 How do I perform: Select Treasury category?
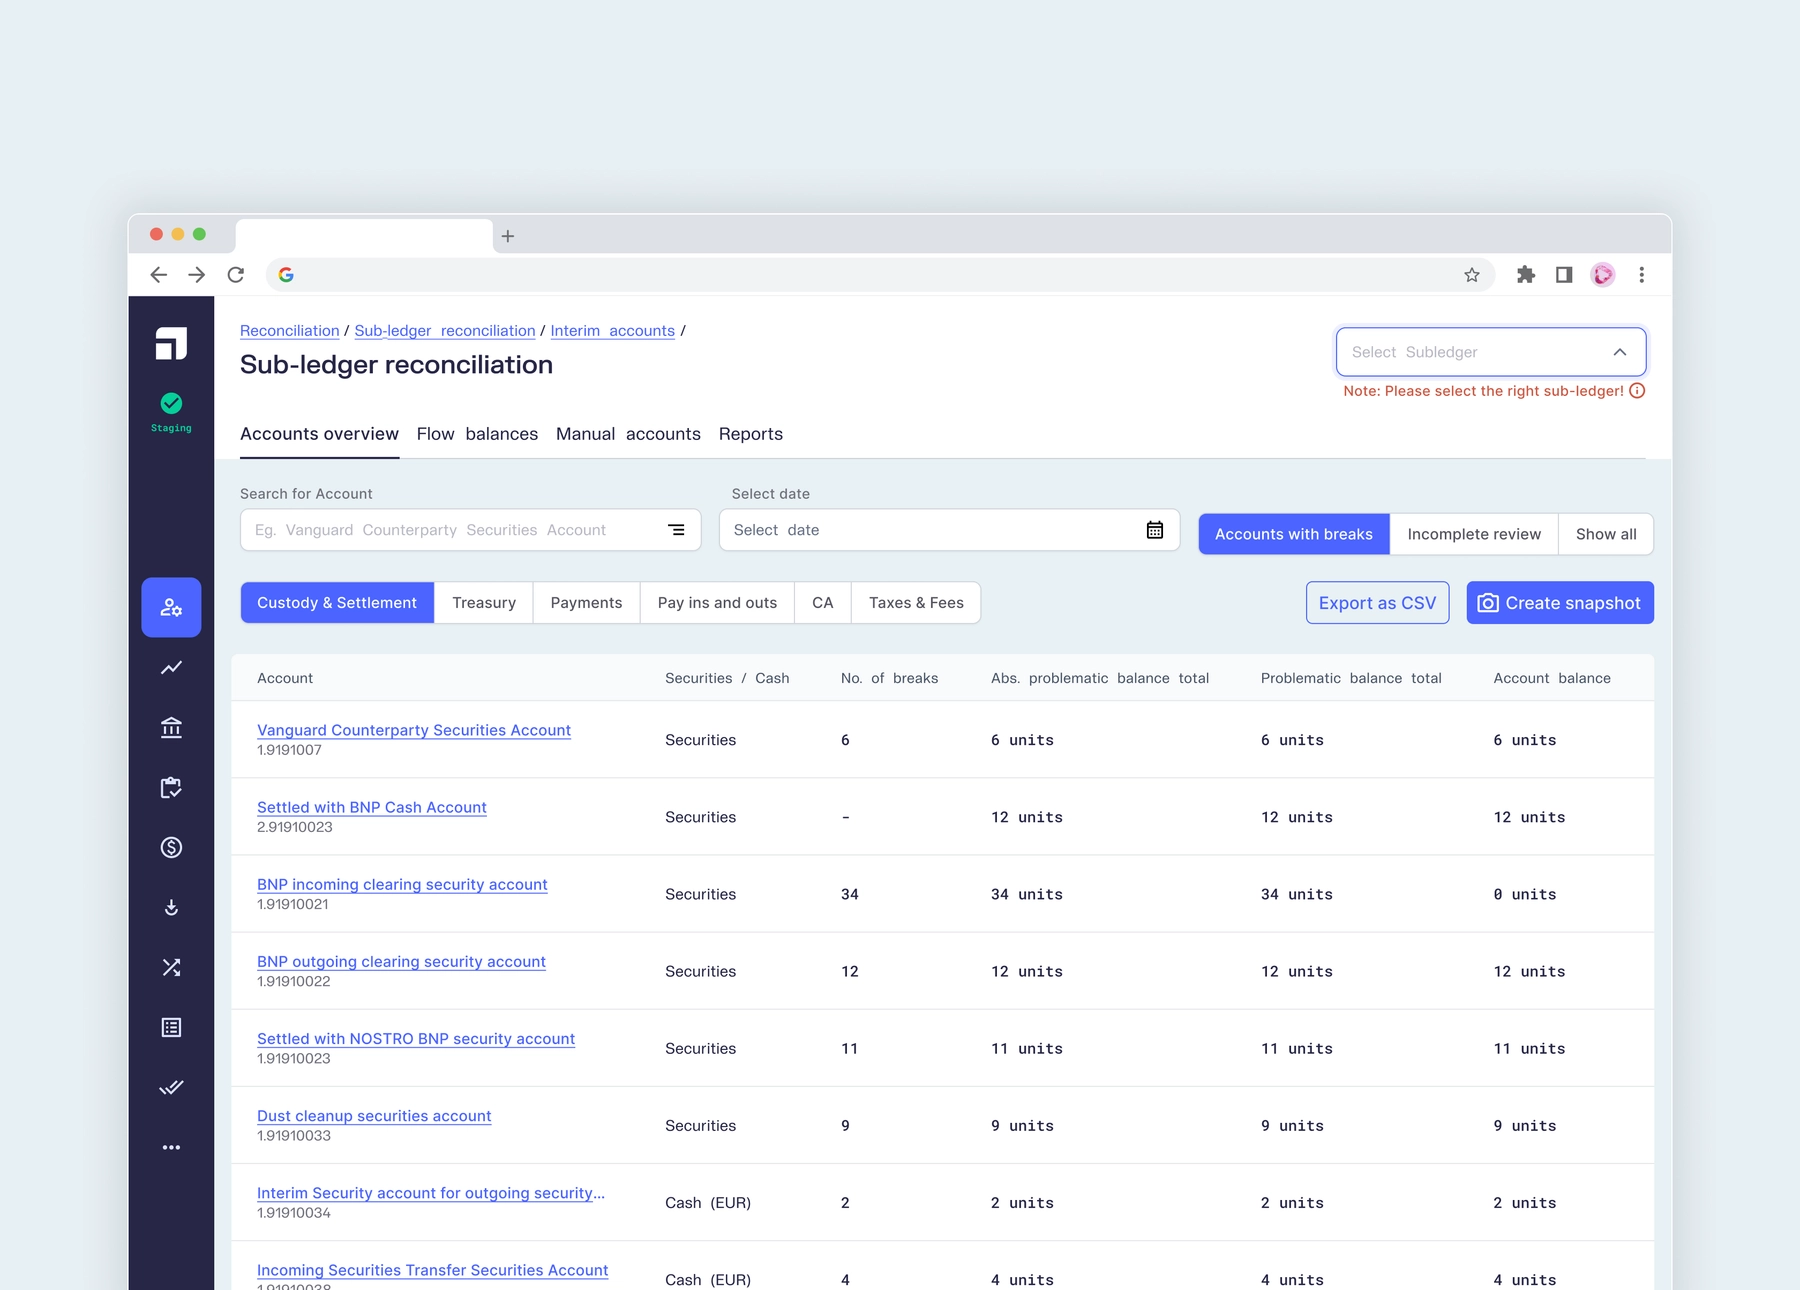pyautogui.click(x=484, y=603)
